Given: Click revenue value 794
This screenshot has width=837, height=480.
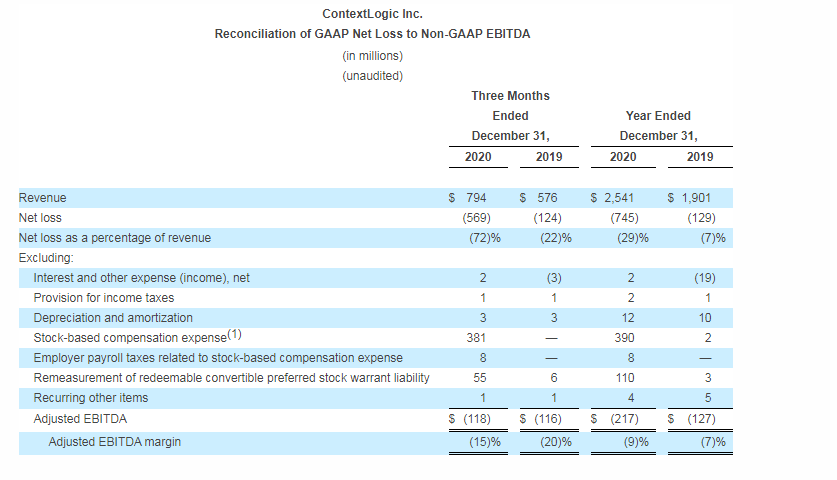Looking at the screenshot, I should coord(476,198).
